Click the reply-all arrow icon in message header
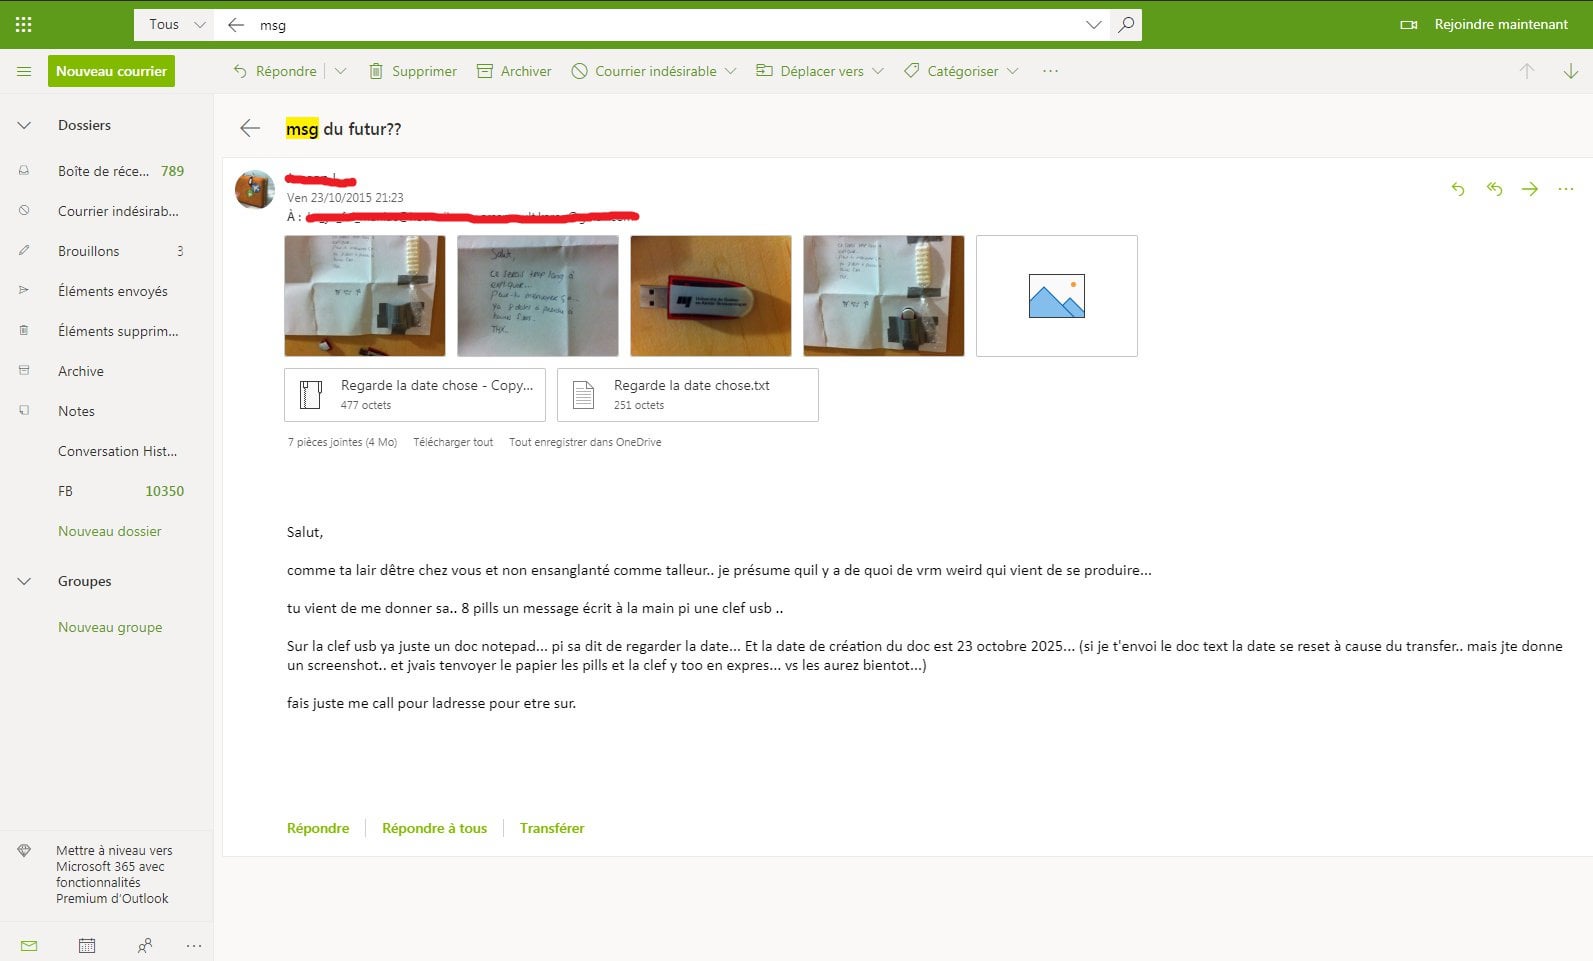Screen dimensions: 1593x961 pos(1494,189)
